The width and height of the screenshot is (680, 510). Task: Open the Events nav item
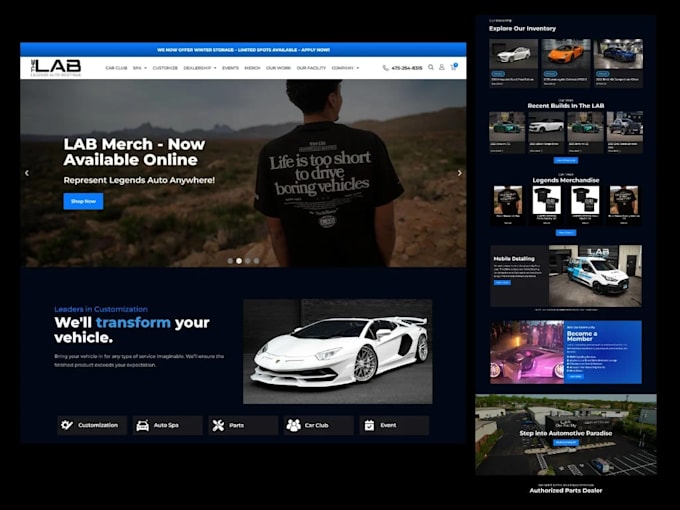pos(230,68)
